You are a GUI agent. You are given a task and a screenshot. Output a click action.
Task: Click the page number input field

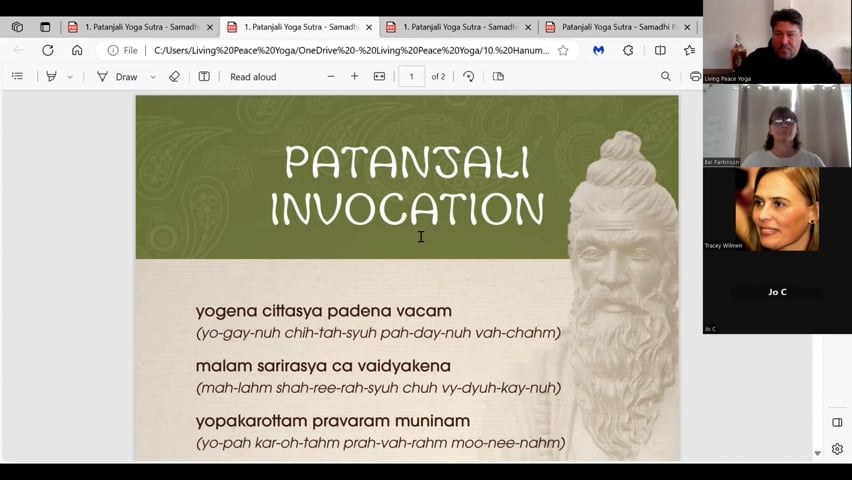click(411, 76)
